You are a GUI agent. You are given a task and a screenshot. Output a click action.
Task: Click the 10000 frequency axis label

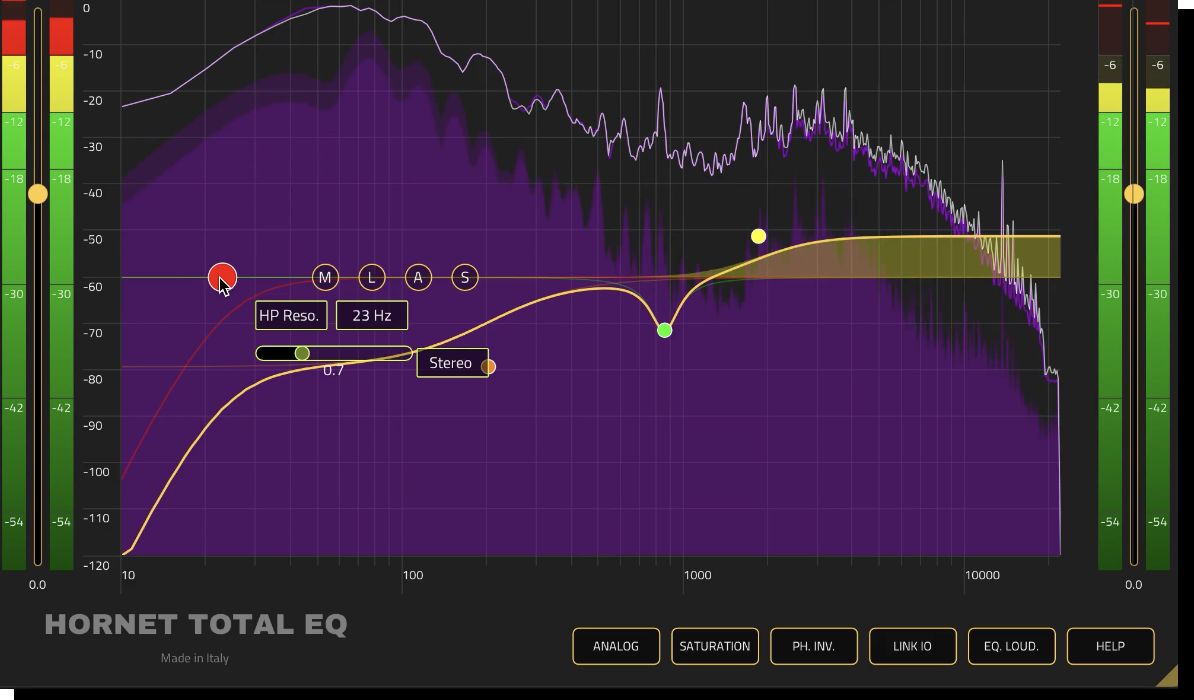982,575
